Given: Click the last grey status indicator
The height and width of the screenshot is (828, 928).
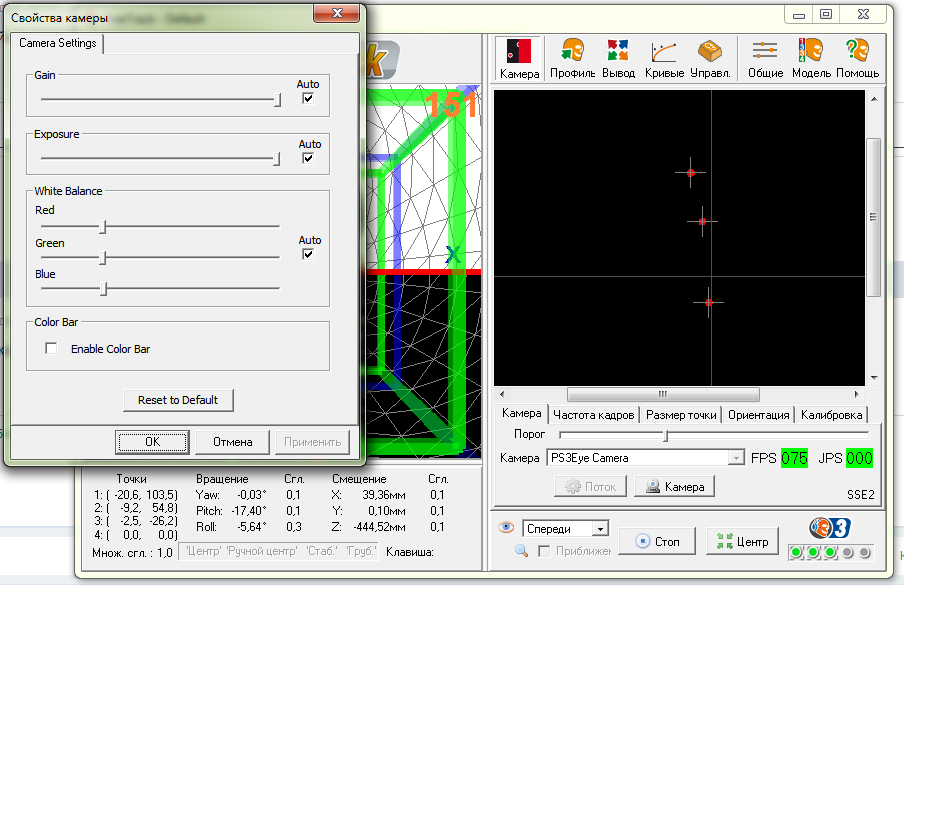Looking at the screenshot, I should [865, 552].
